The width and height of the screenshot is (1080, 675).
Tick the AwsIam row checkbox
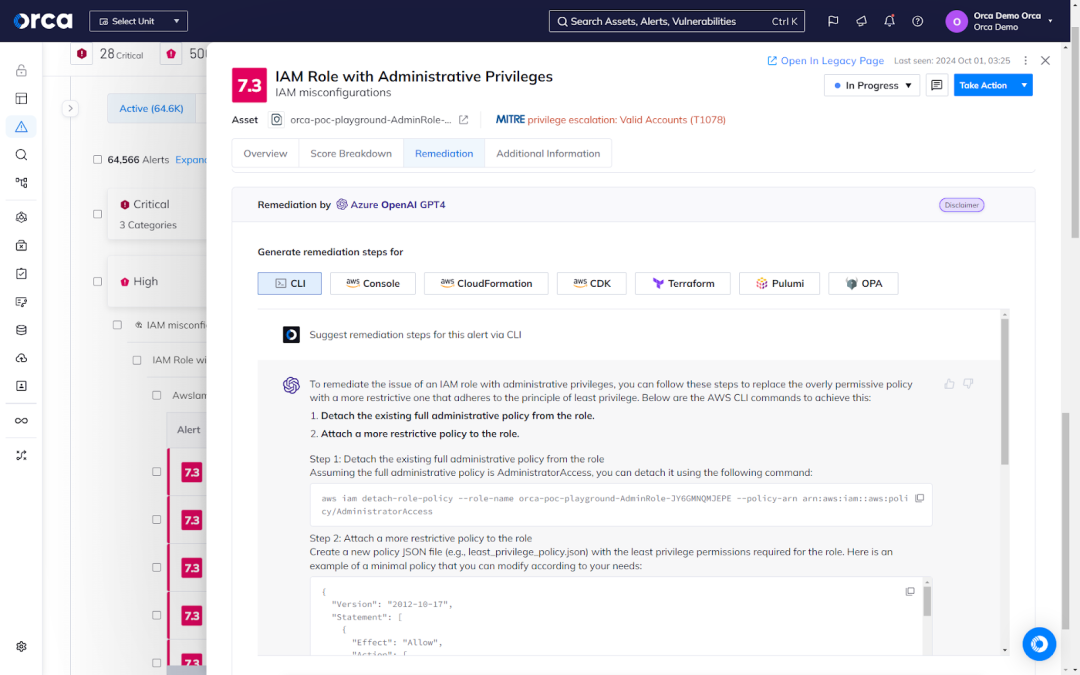pyautogui.click(x=157, y=395)
